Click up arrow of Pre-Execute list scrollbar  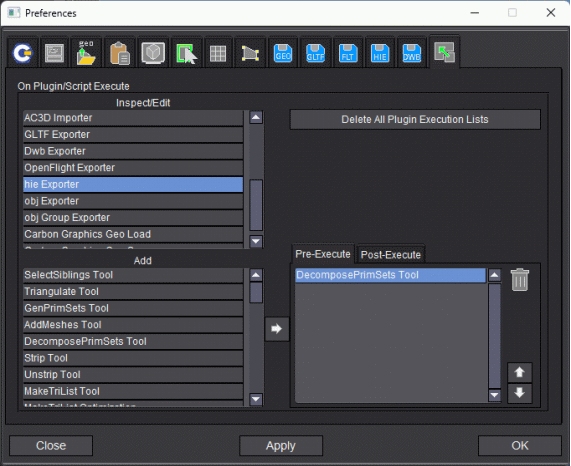494,275
